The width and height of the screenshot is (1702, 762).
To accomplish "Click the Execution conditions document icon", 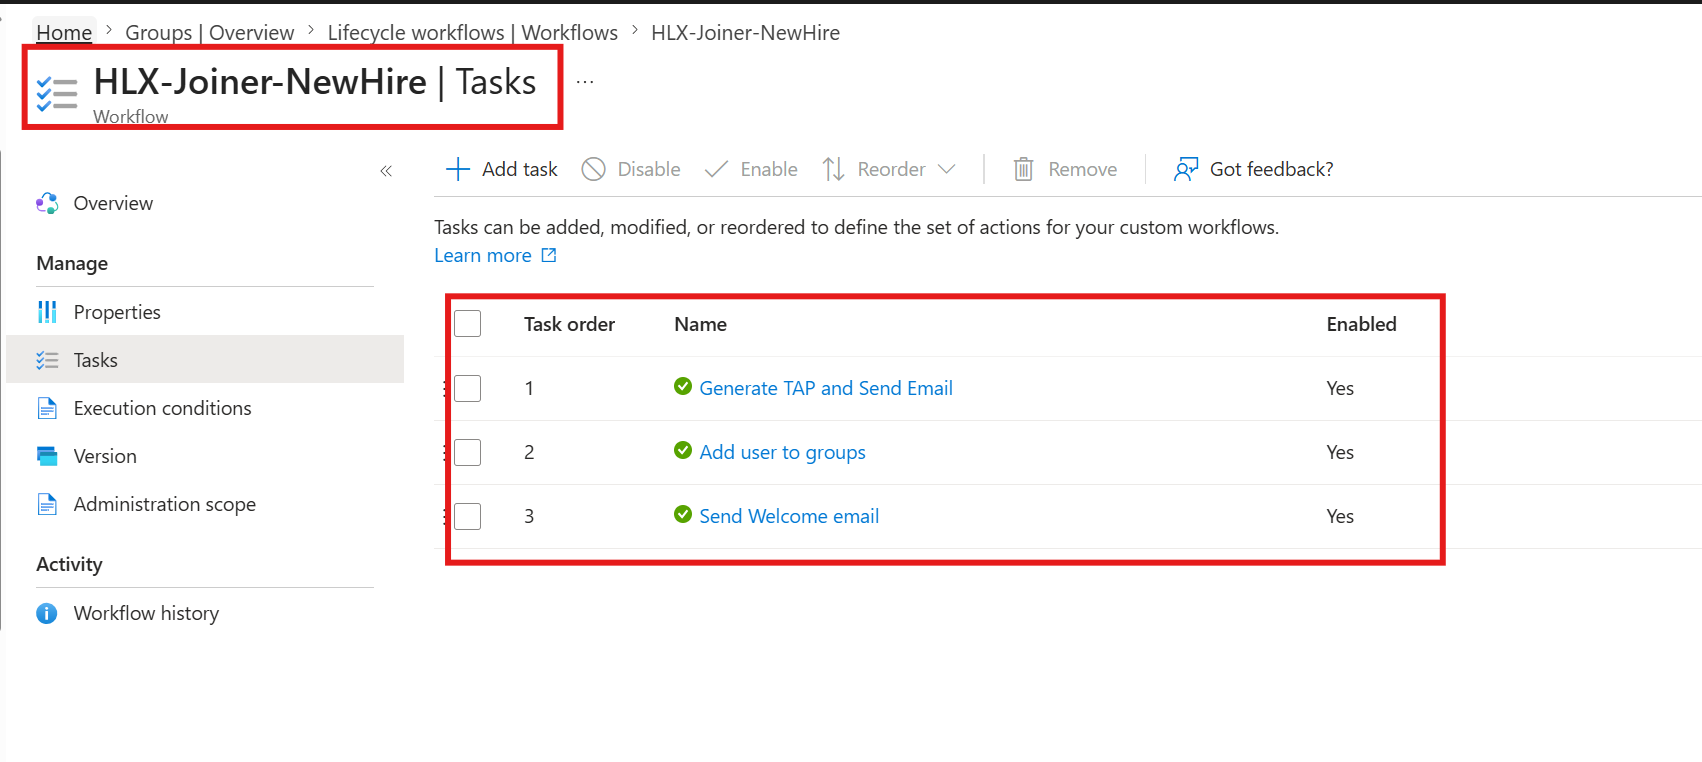I will (47, 408).
